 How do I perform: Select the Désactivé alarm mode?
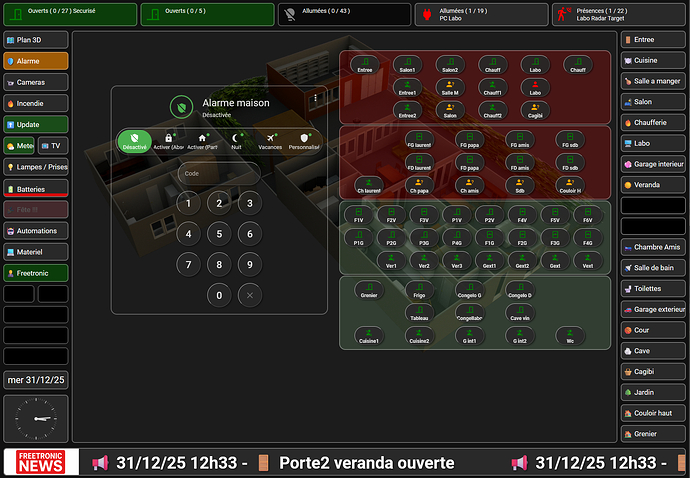135,142
